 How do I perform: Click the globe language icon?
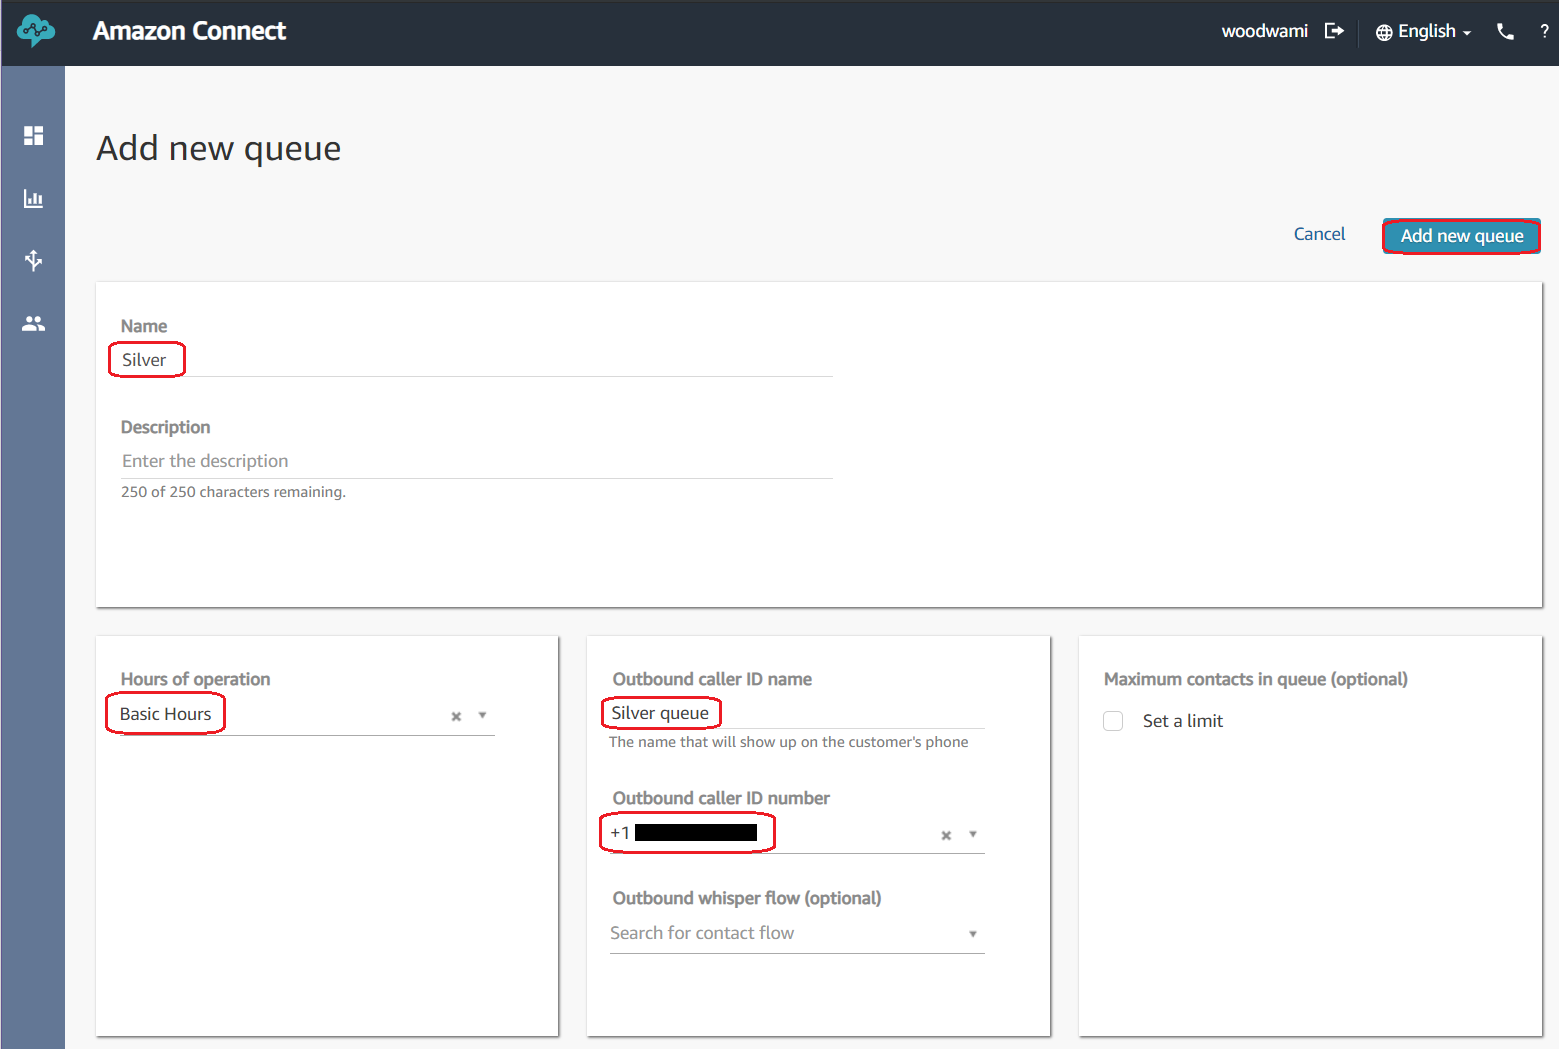click(x=1384, y=32)
